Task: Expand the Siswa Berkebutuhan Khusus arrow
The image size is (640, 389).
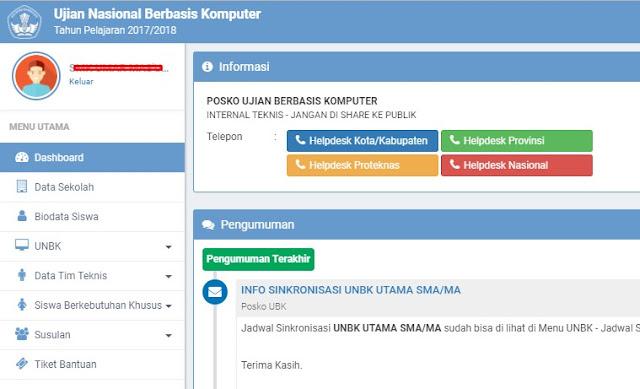Action: point(169,306)
